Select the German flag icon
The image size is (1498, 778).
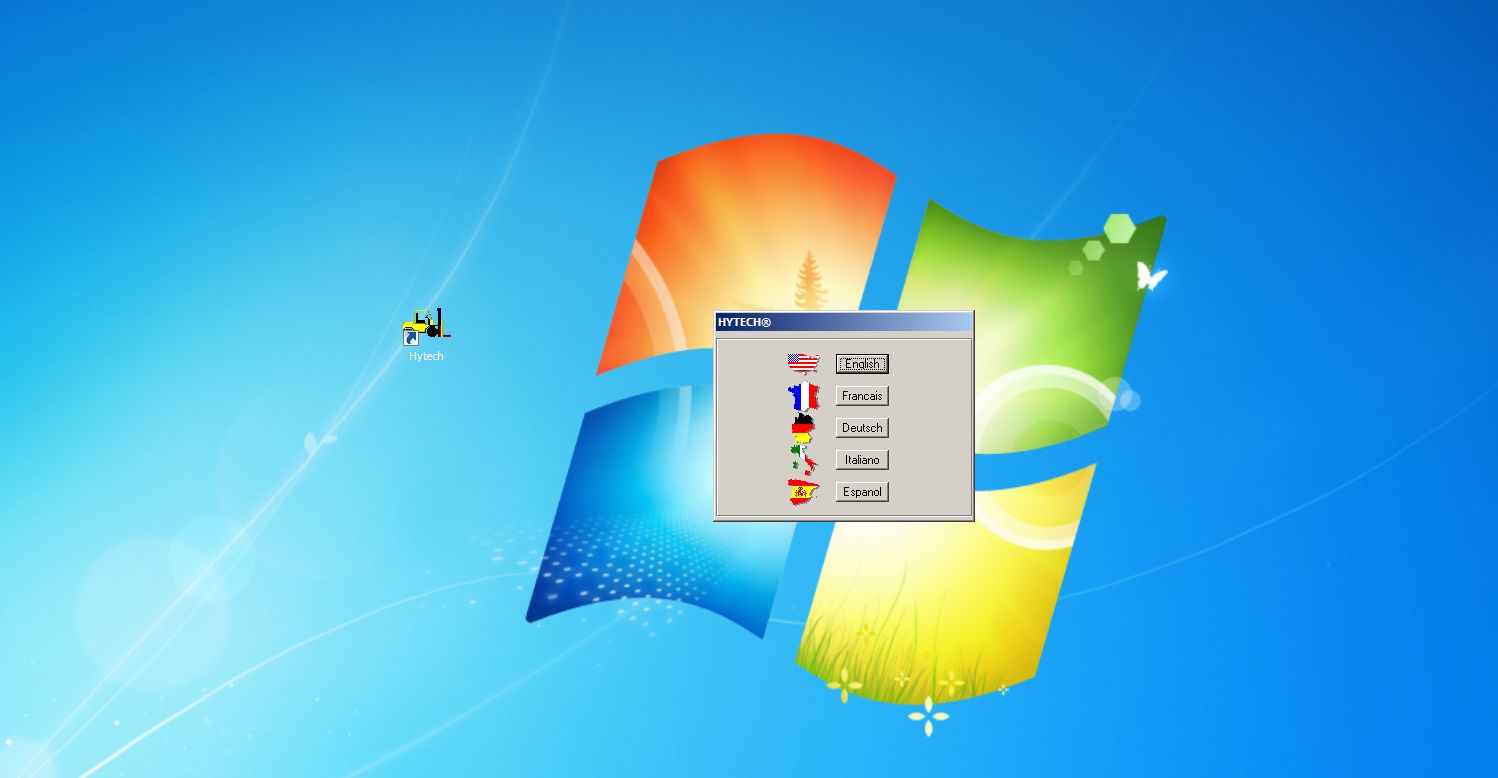pos(802,428)
